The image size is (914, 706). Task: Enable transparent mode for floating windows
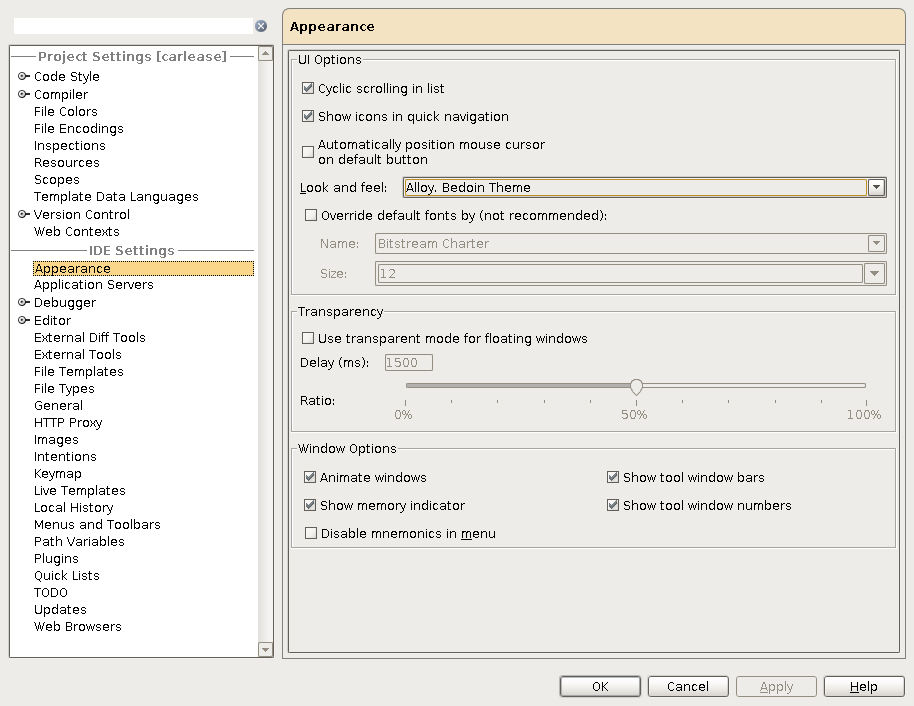pos(308,339)
